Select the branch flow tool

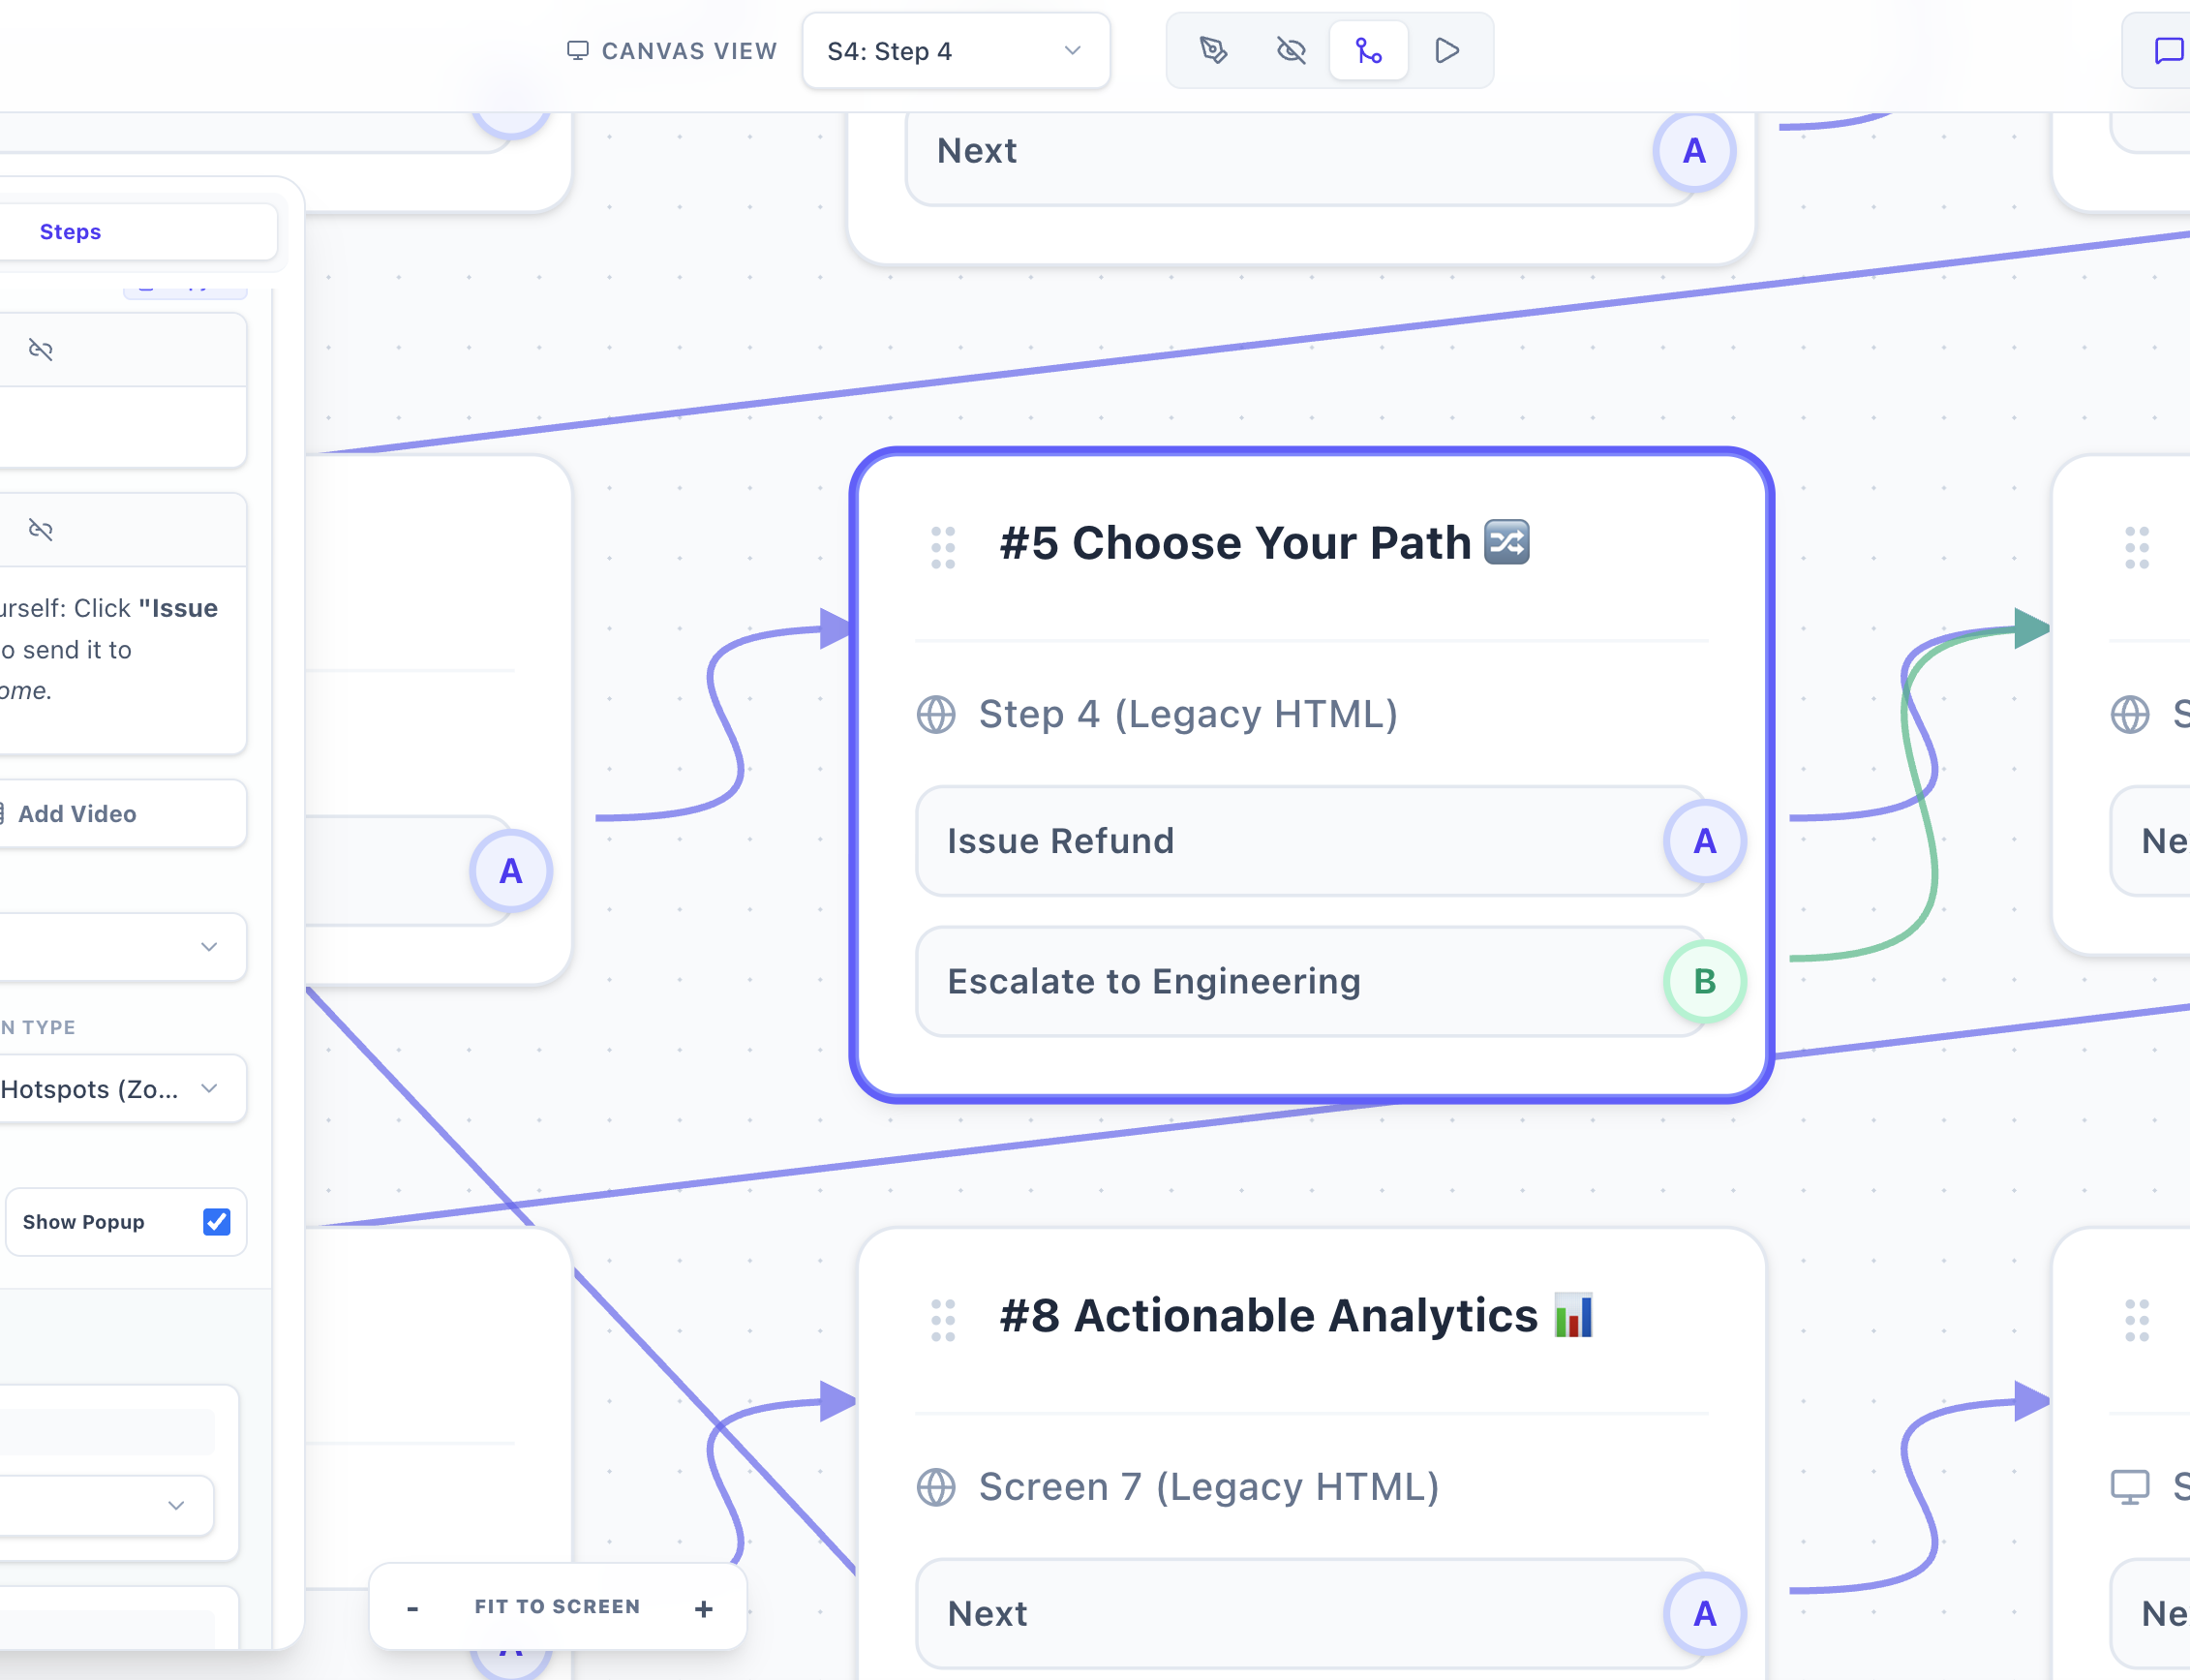pos(1368,50)
